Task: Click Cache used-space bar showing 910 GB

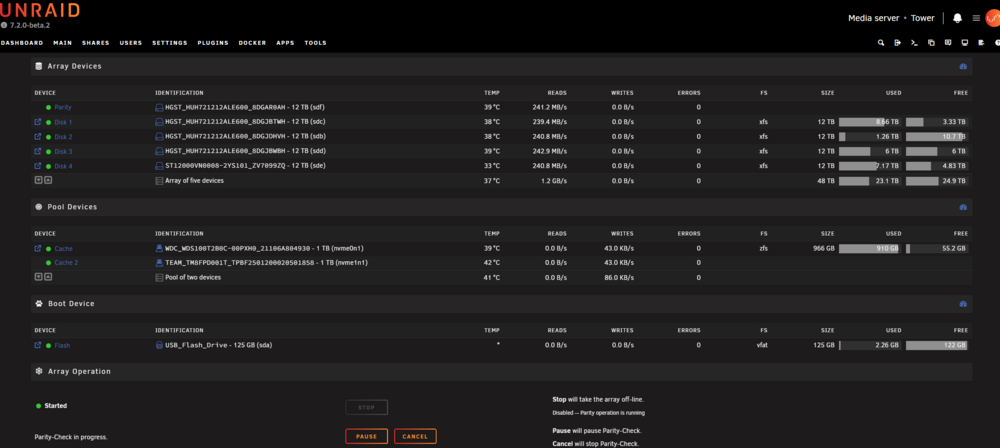Action: click(x=870, y=248)
